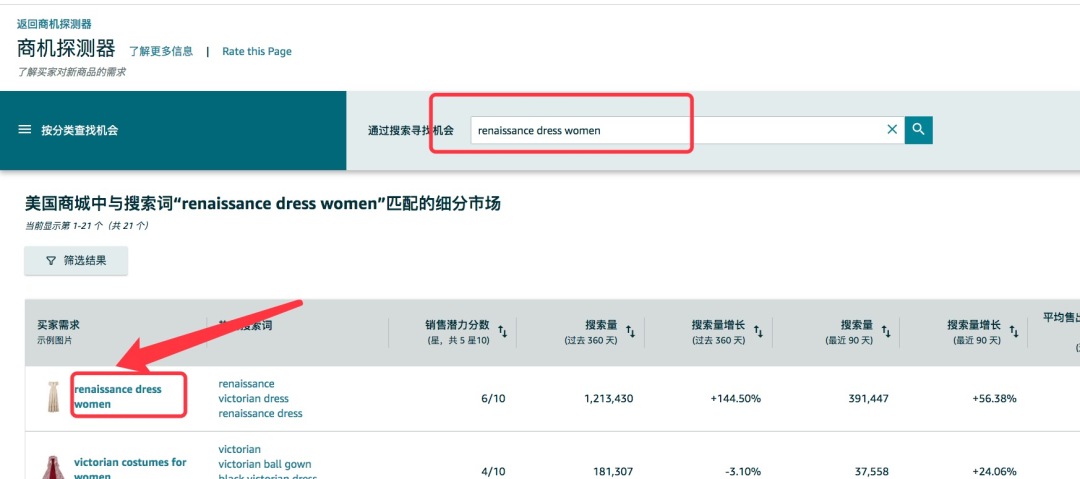Sort by 搜索量增长 (过去 360 天) arrows

(x=759, y=332)
